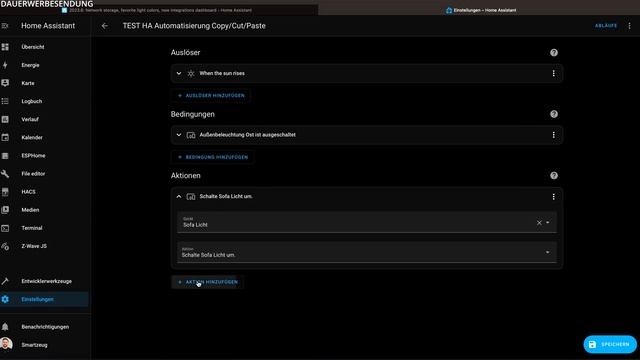The width and height of the screenshot is (640, 360).
Task: Click the File editor wrench icon
Action: pos(5,173)
